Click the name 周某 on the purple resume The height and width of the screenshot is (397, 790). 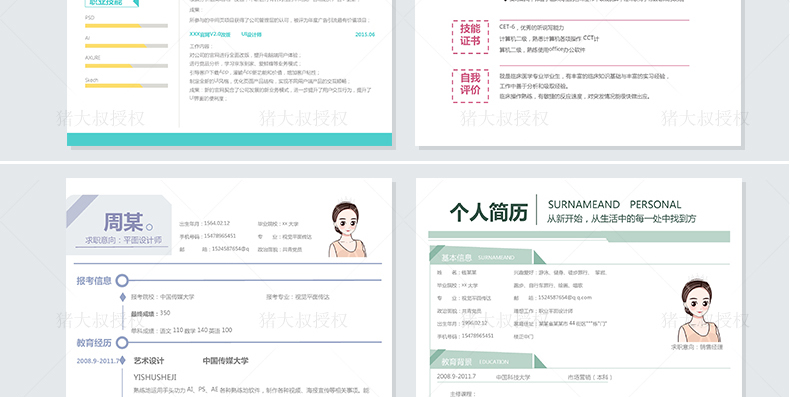pos(123,222)
